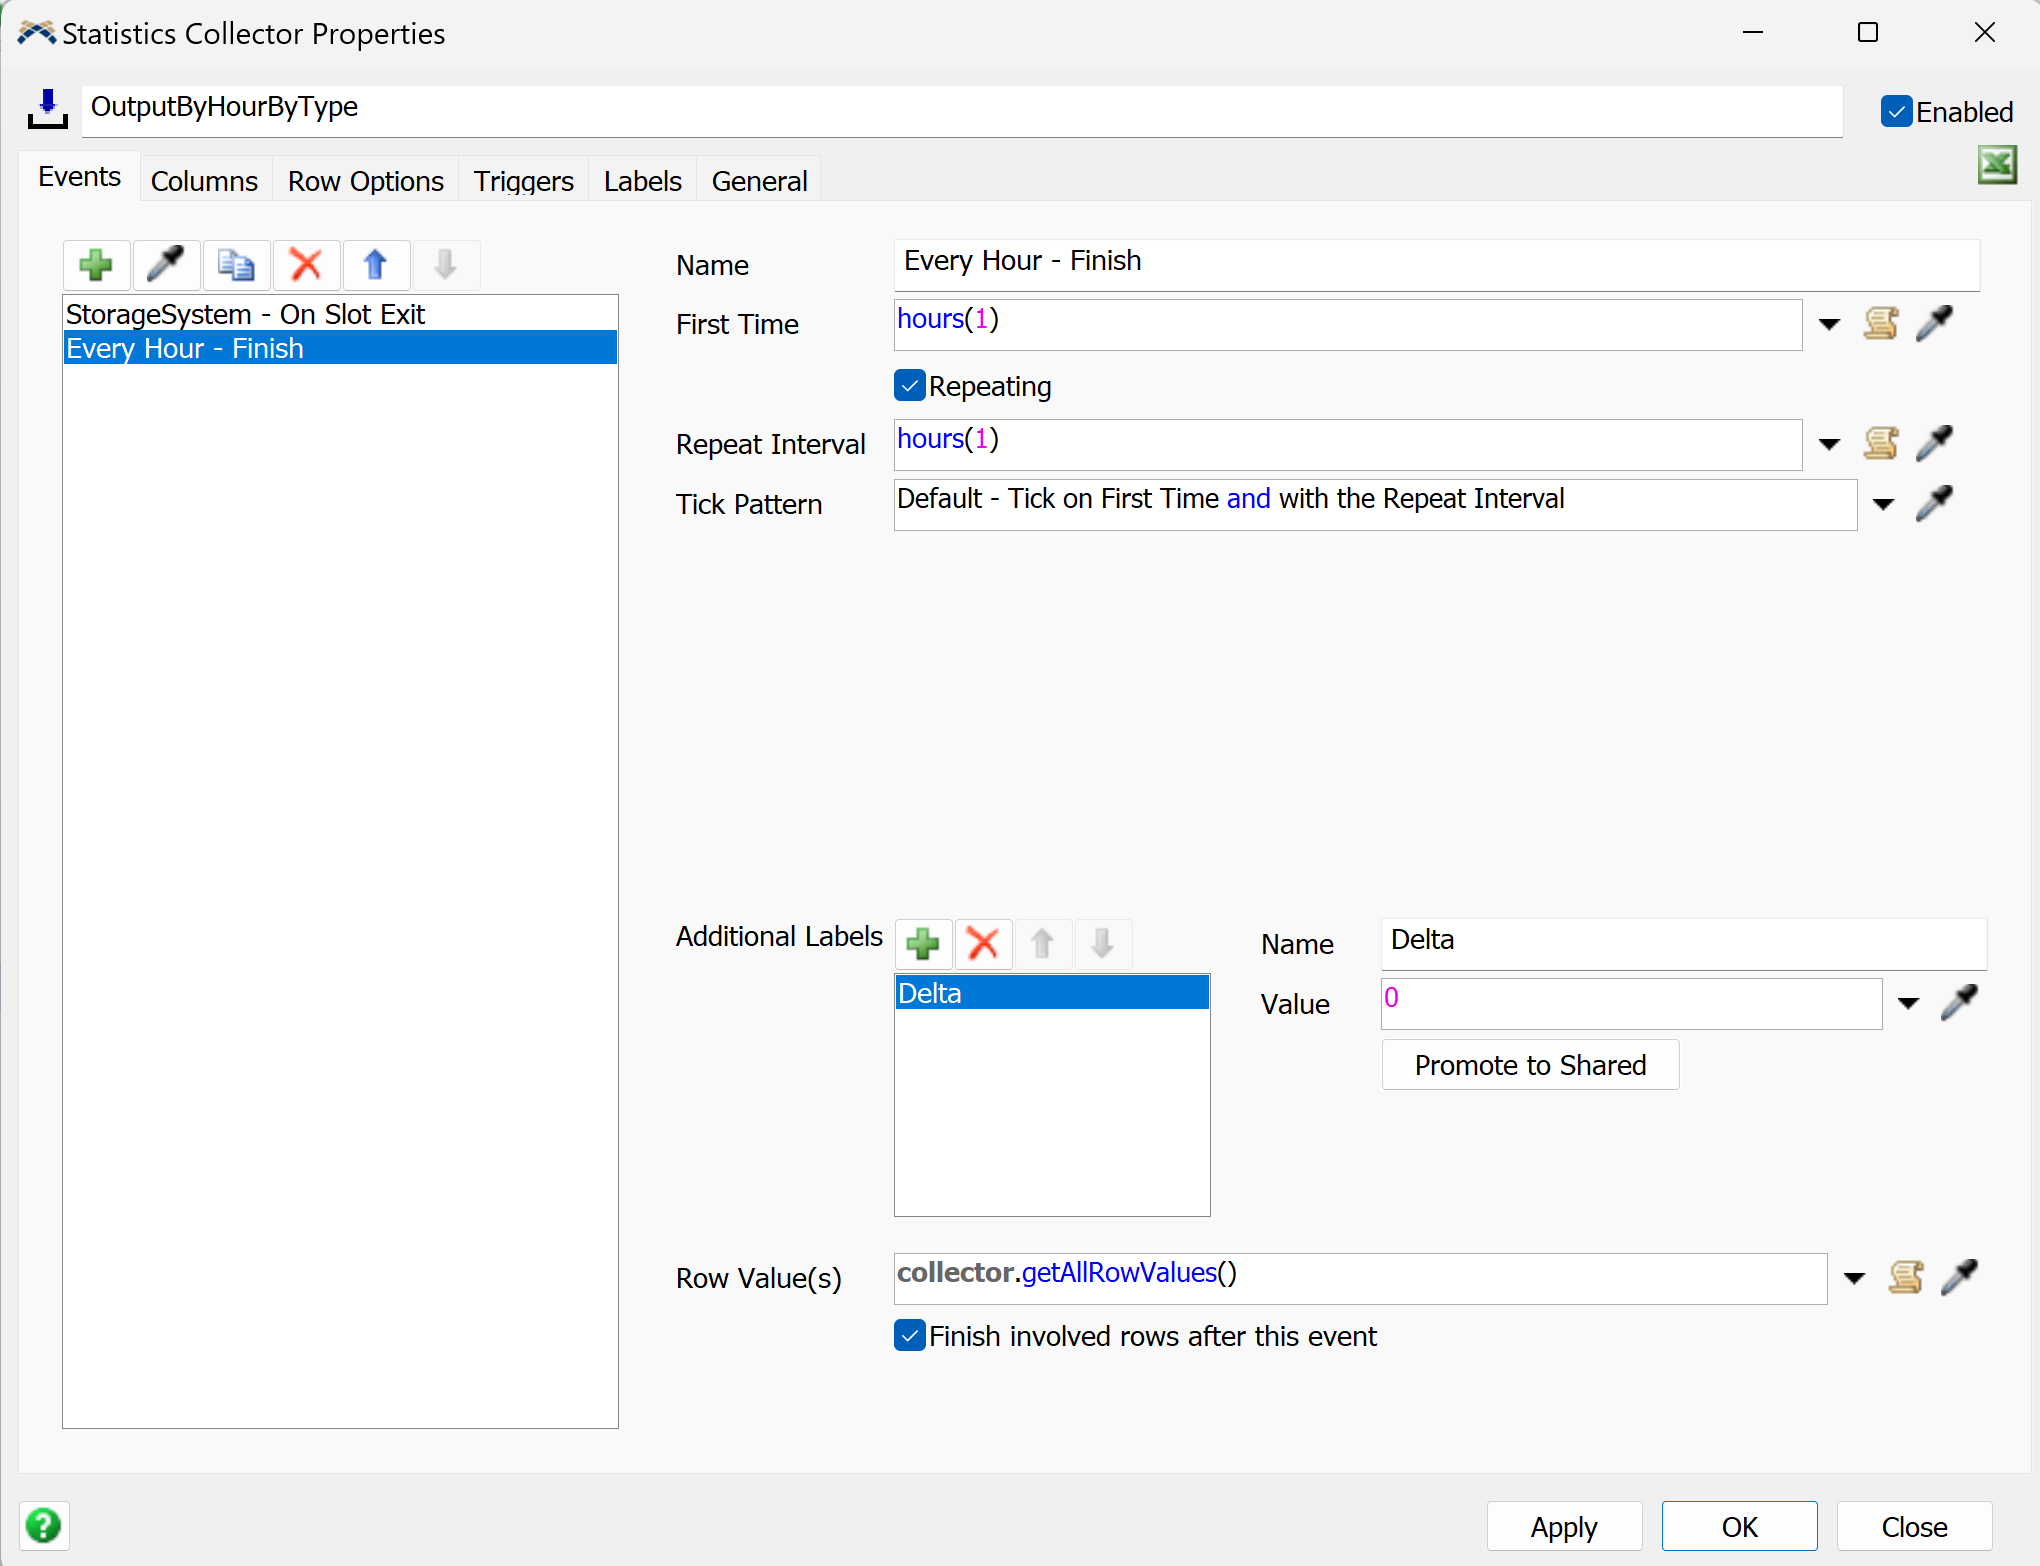This screenshot has height=1566, width=2040.
Task: Click the green plus add event icon
Action: 96,265
